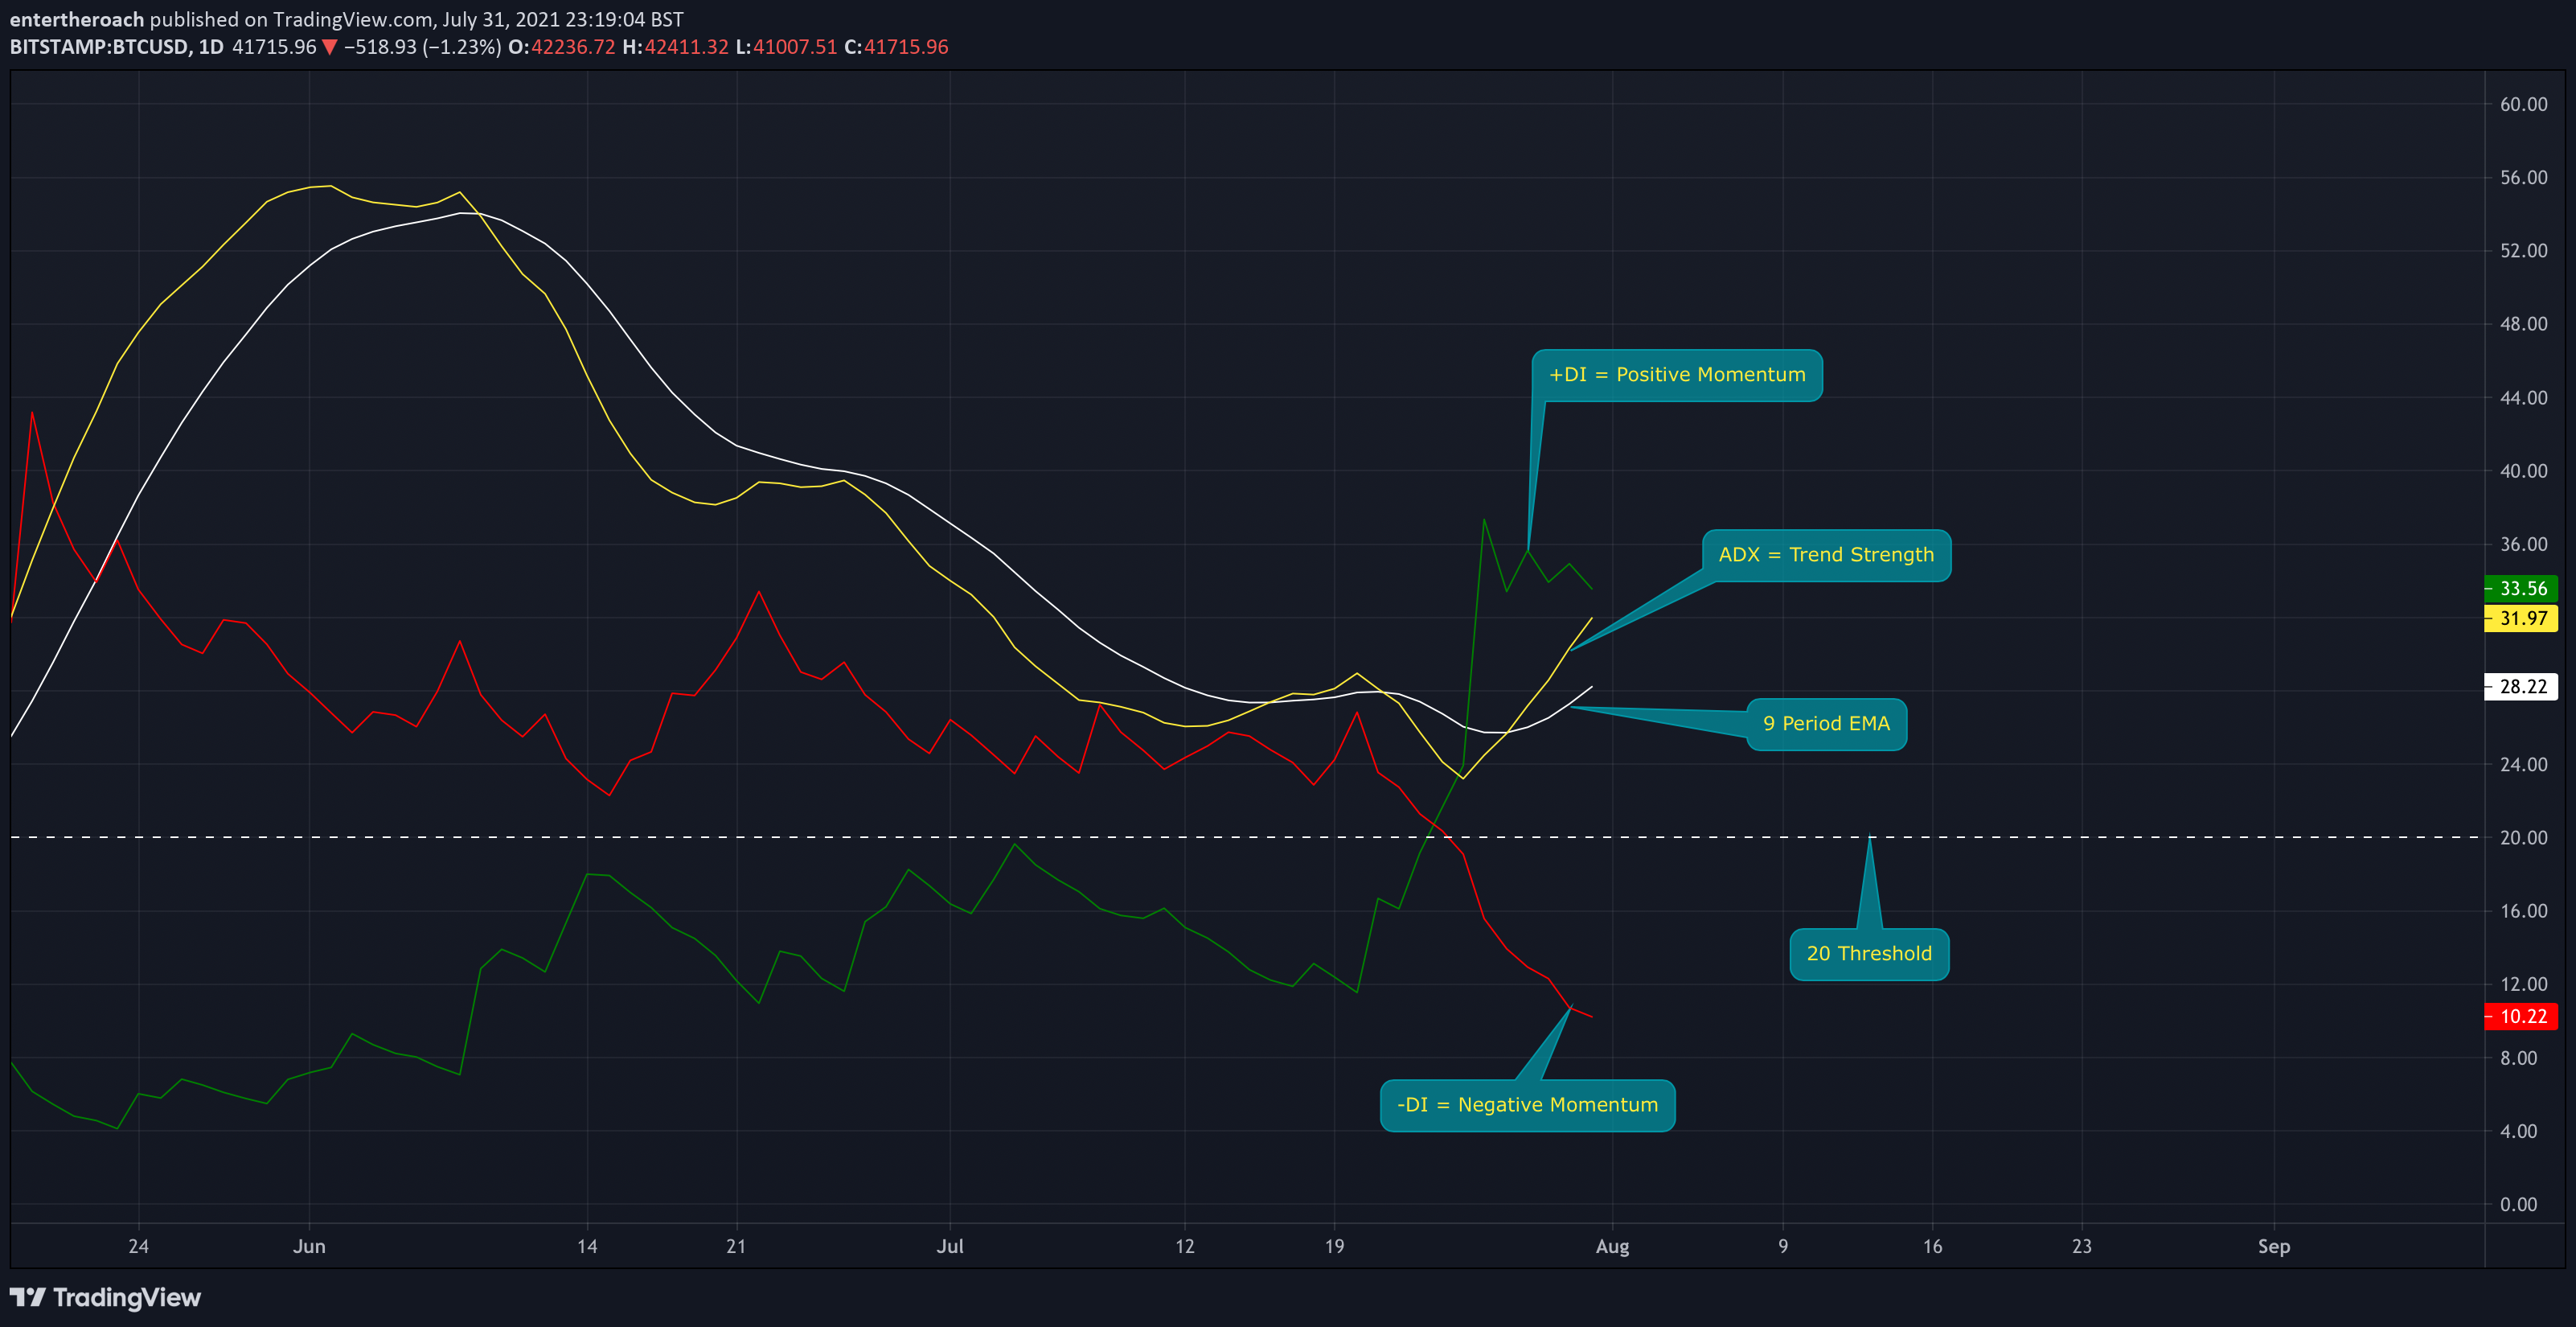Click the author name 'entertheroach'
2576x1327 pixels.
[x=77, y=19]
